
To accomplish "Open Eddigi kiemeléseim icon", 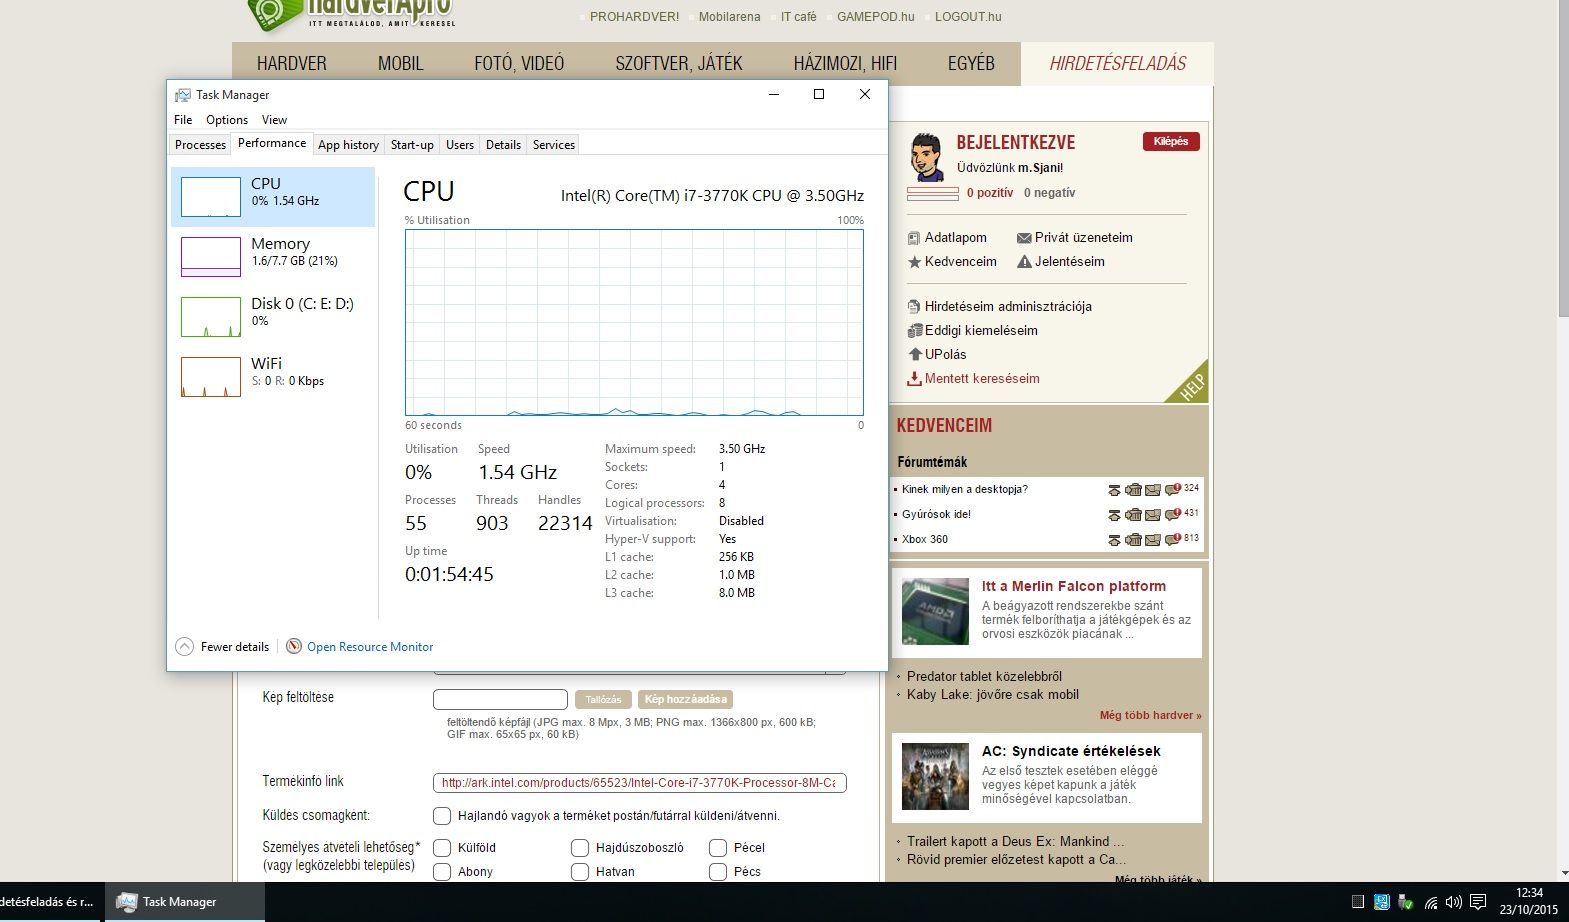I will (914, 331).
